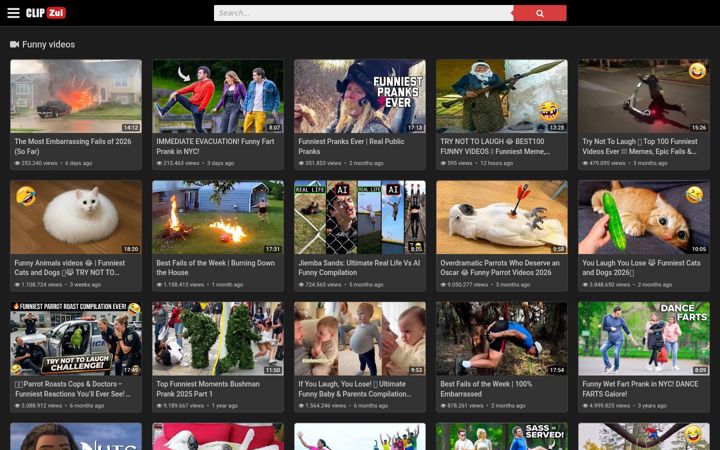
Task: Click the '1 year ago' upload time
Action: (x=224, y=405)
